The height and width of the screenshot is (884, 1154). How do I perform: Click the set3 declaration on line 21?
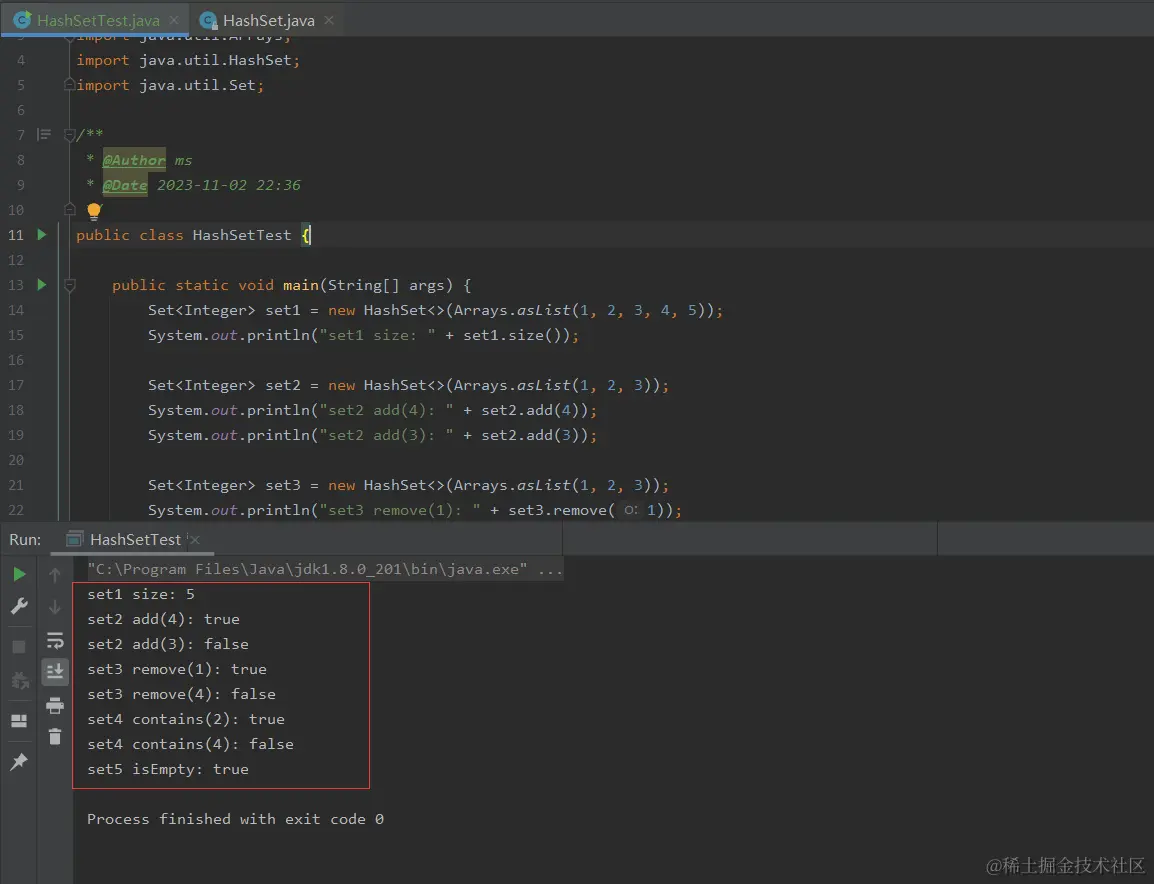408,485
